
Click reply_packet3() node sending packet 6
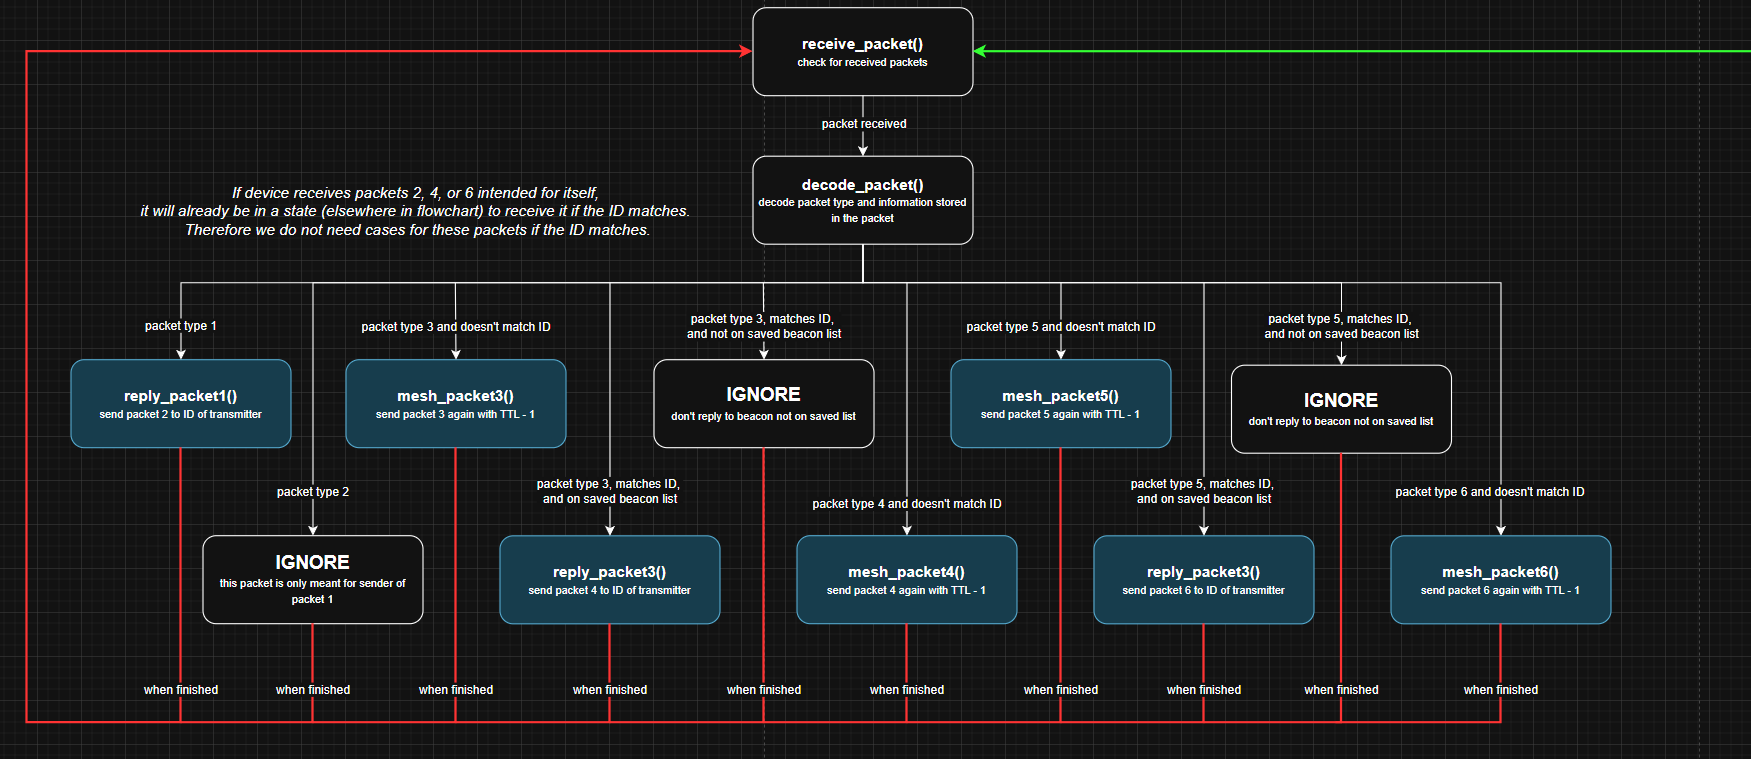pos(1204,580)
